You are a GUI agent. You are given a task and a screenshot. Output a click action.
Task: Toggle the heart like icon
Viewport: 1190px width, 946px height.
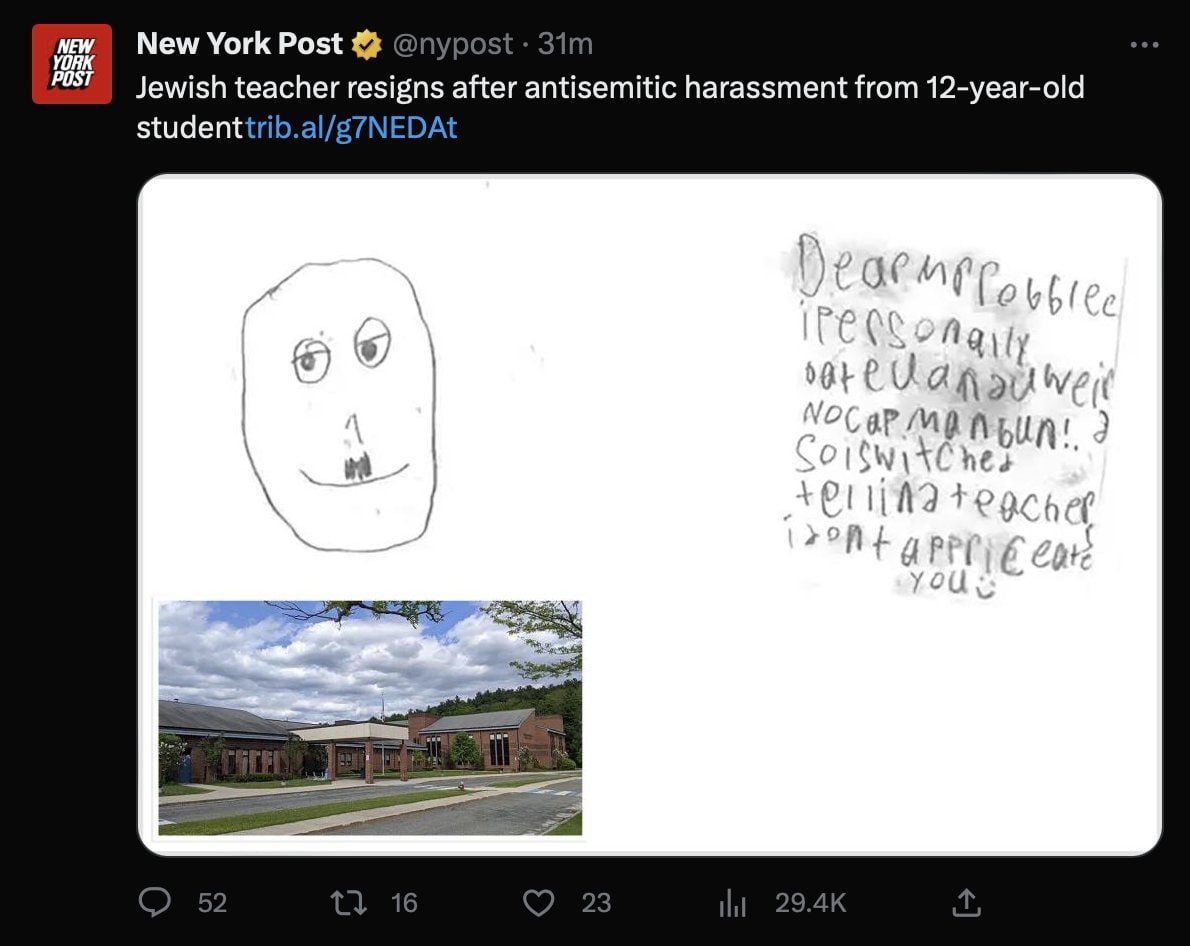point(539,903)
